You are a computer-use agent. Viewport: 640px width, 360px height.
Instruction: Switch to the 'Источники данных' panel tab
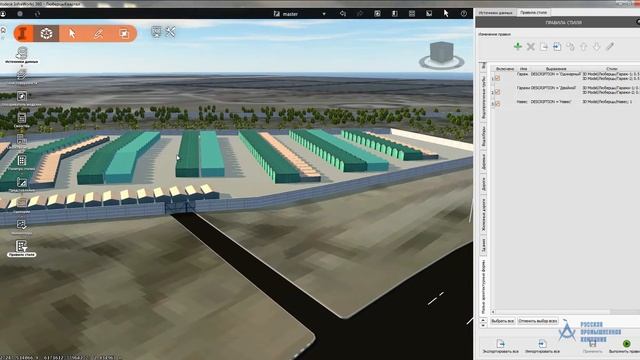[496, 13]
